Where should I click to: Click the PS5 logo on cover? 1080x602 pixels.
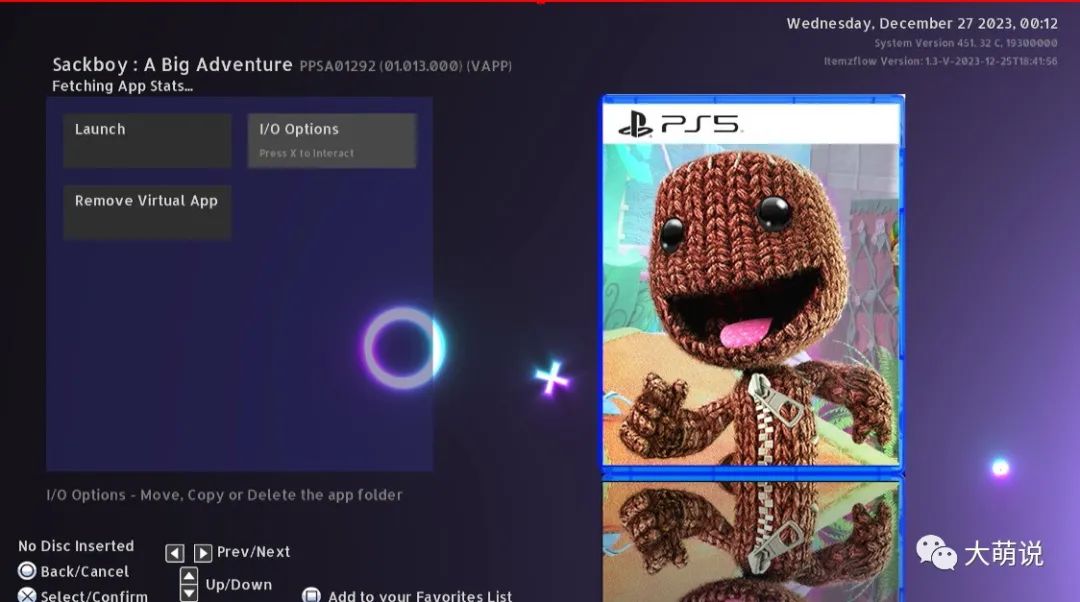pos(679,125)
